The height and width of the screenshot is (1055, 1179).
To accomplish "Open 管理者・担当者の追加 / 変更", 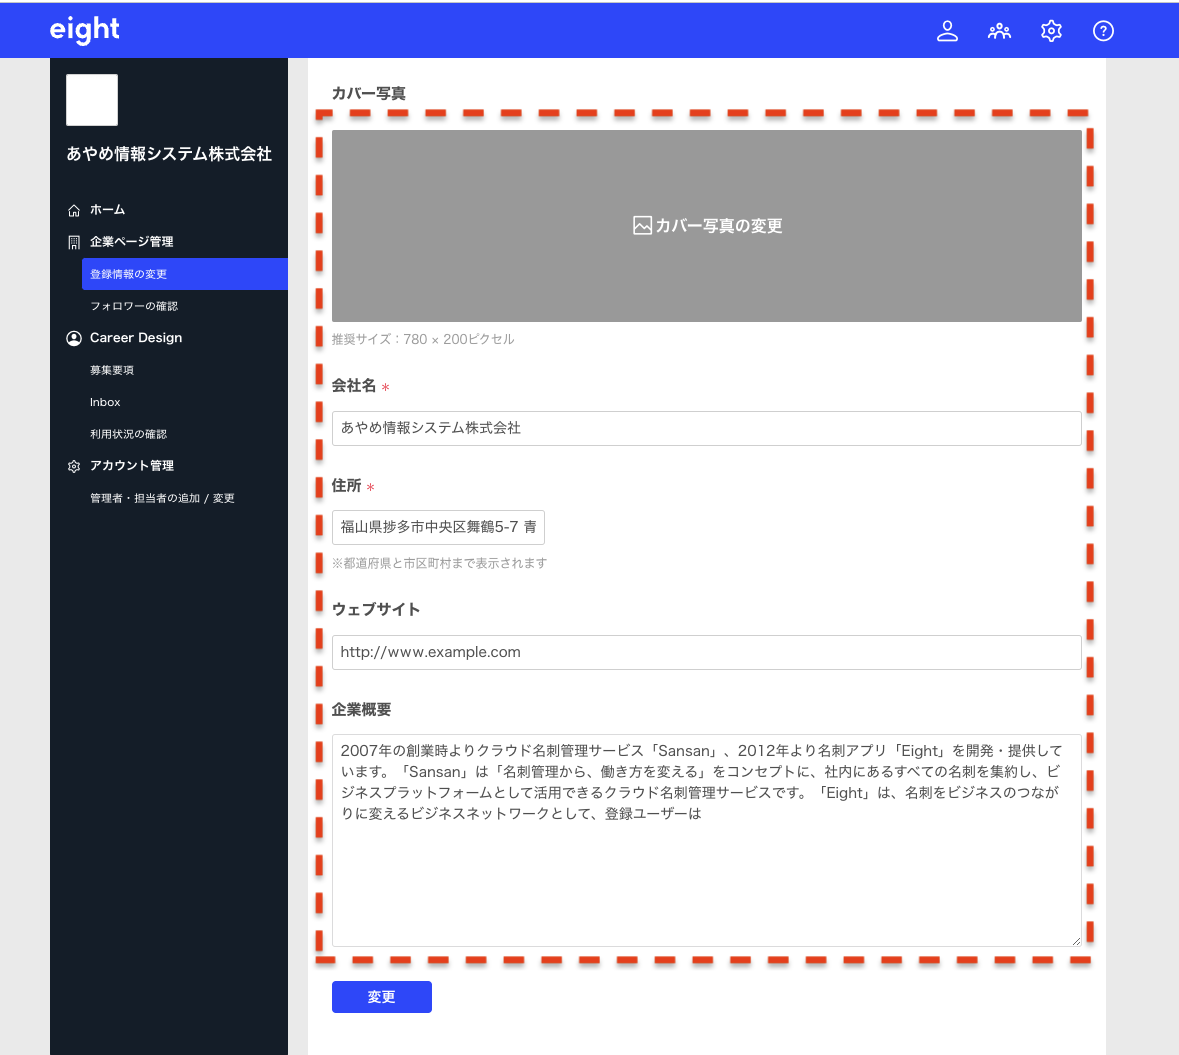I will click(x=162, y=498).
